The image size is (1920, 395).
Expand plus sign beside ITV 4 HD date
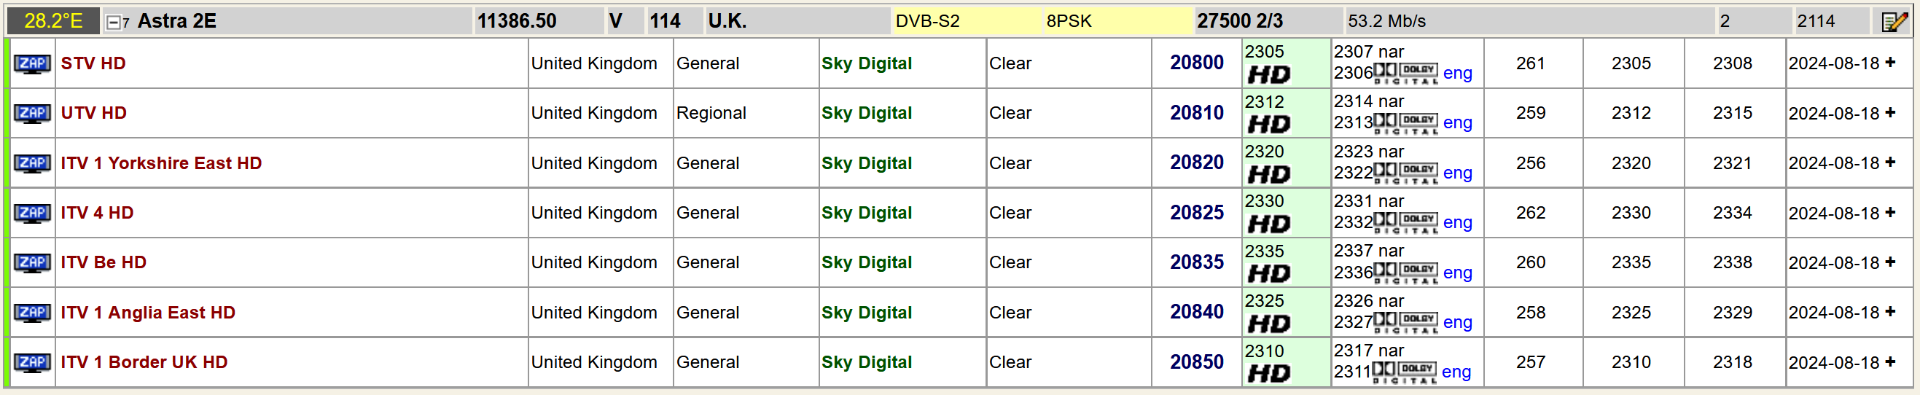(x=1890, y=213)
